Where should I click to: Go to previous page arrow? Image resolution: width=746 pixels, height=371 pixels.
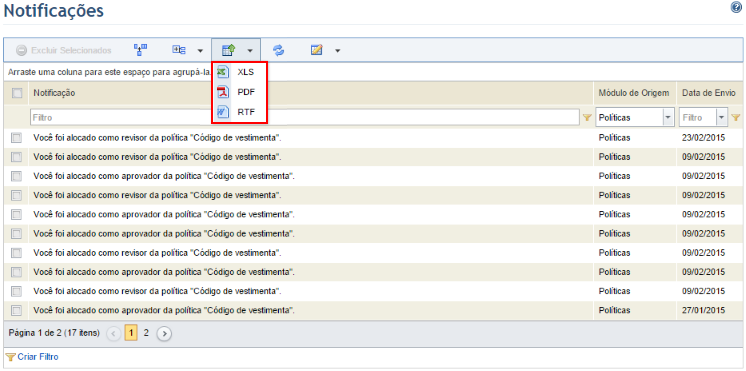[114, 334]
